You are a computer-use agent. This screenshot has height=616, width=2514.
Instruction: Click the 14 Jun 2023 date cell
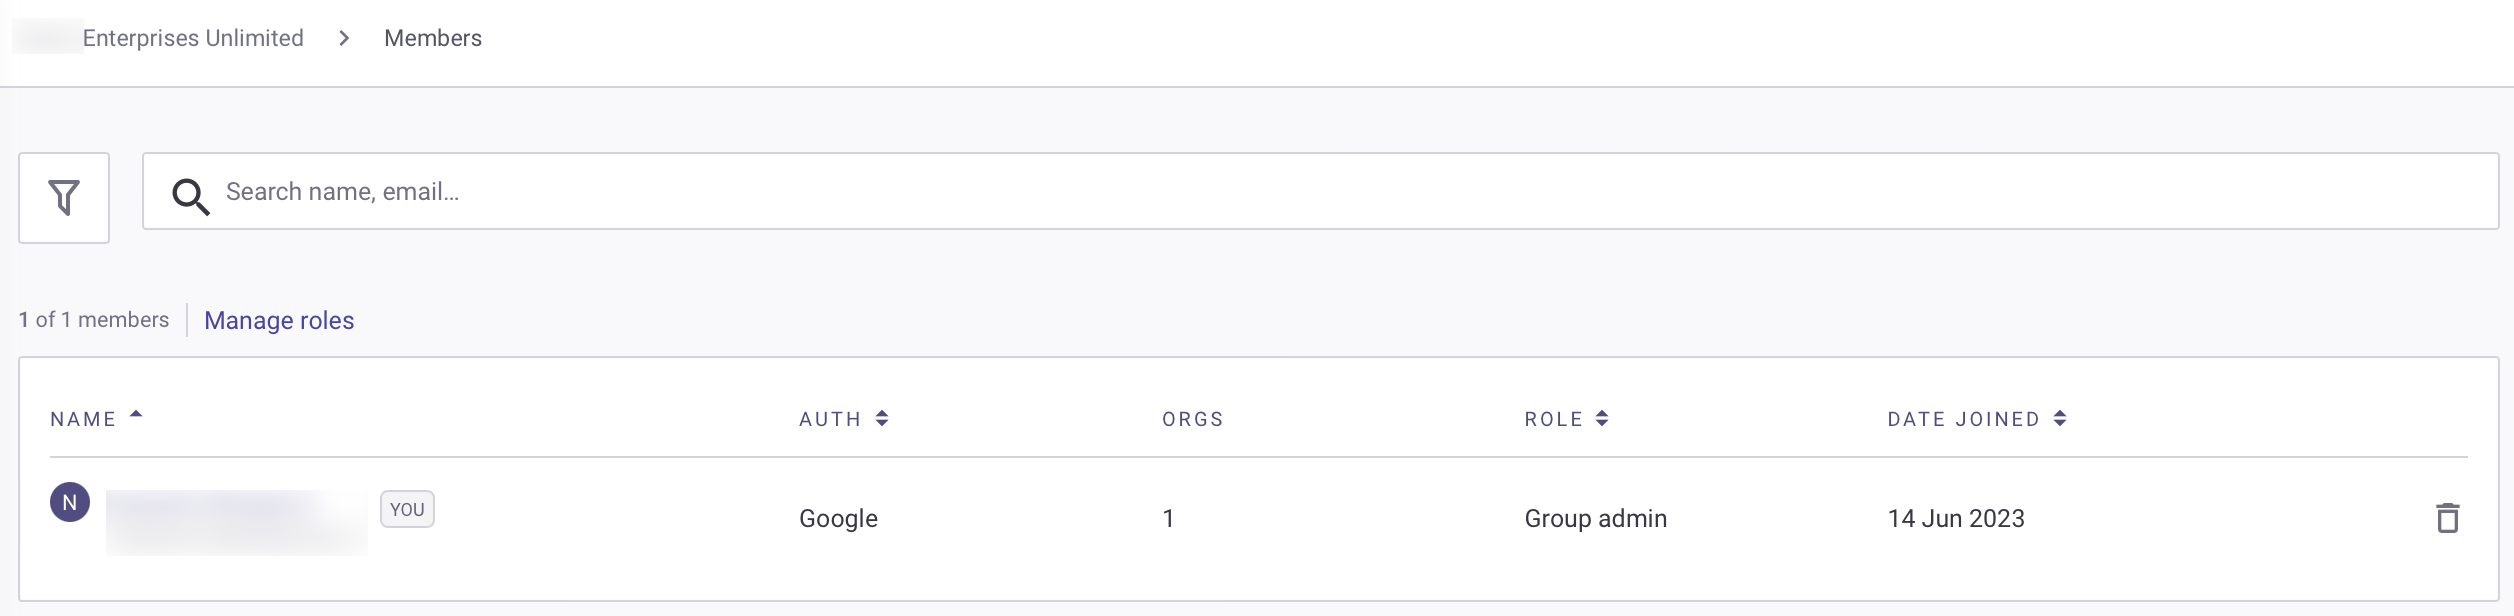(x=1955, y=518)
